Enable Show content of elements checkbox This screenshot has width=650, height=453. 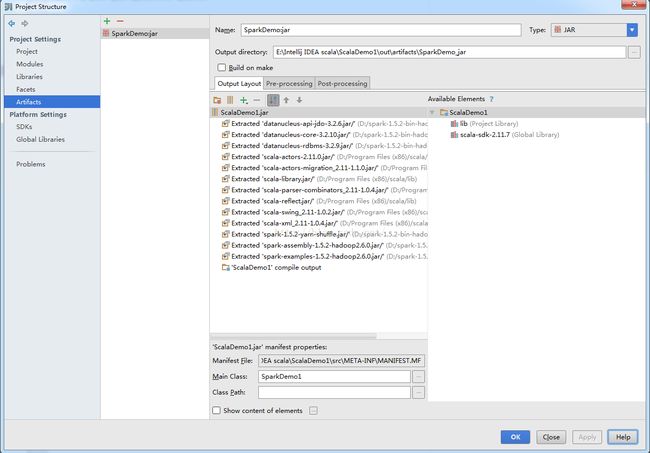(216, 410)
